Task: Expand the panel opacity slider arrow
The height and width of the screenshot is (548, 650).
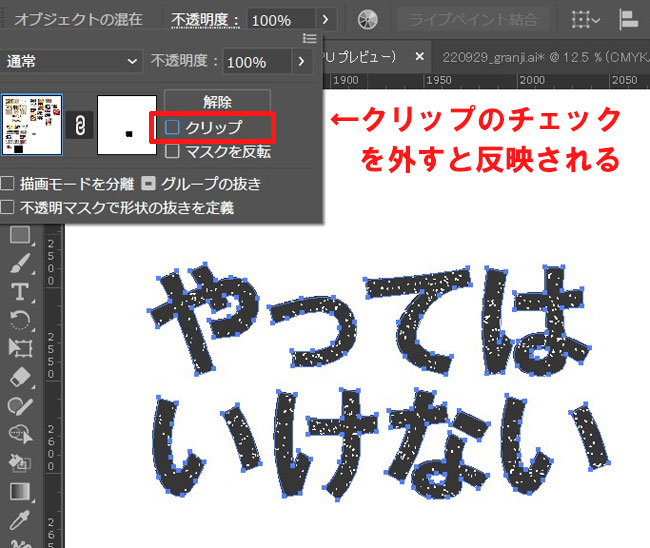Action: coord(301,61)
